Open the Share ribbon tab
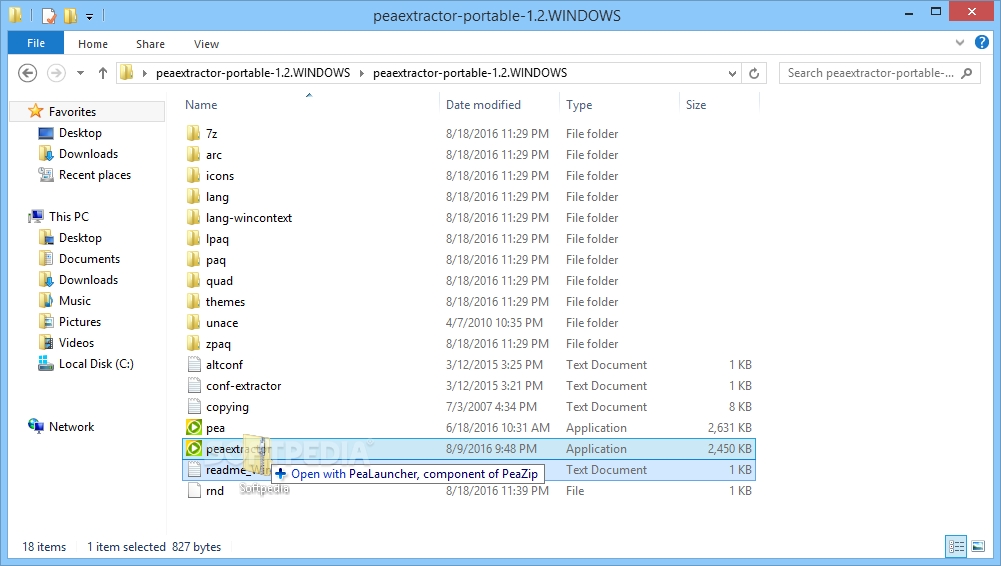The height and width of the screenshot is (566, 1001). click(150, 44)
